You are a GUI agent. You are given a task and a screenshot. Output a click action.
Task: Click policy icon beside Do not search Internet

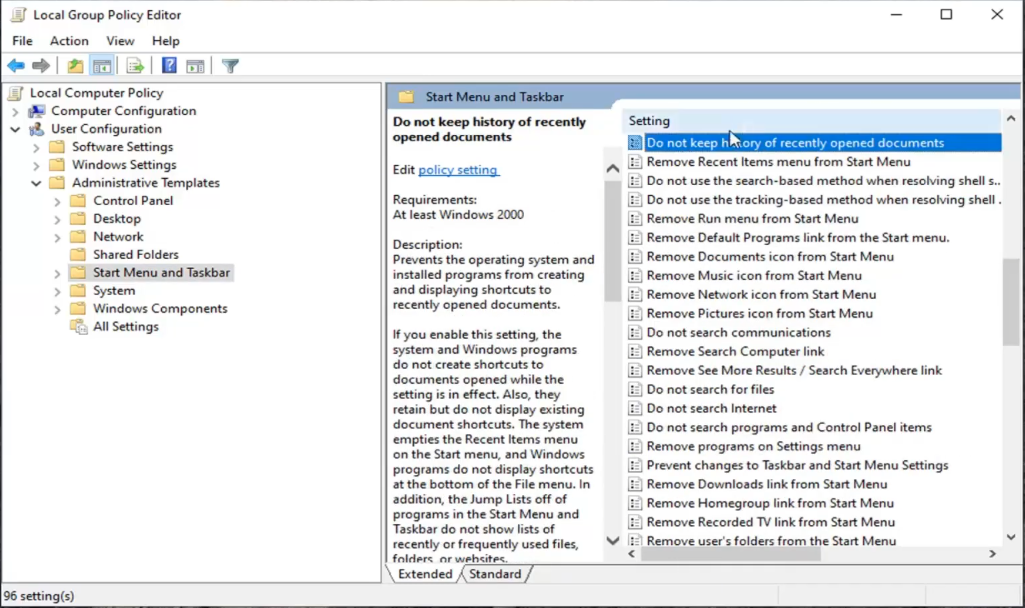pos(635,408)
